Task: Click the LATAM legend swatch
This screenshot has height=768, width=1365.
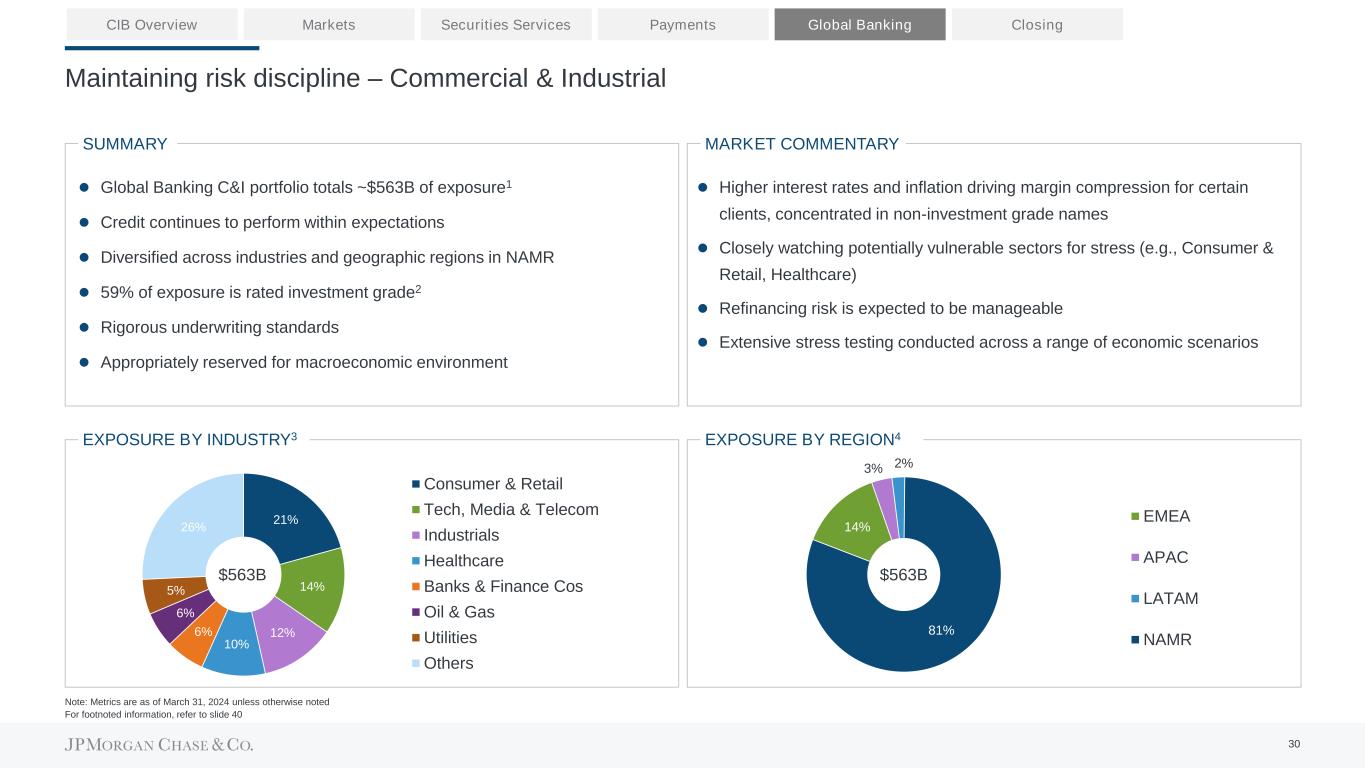Action: tap(1135, 599)
